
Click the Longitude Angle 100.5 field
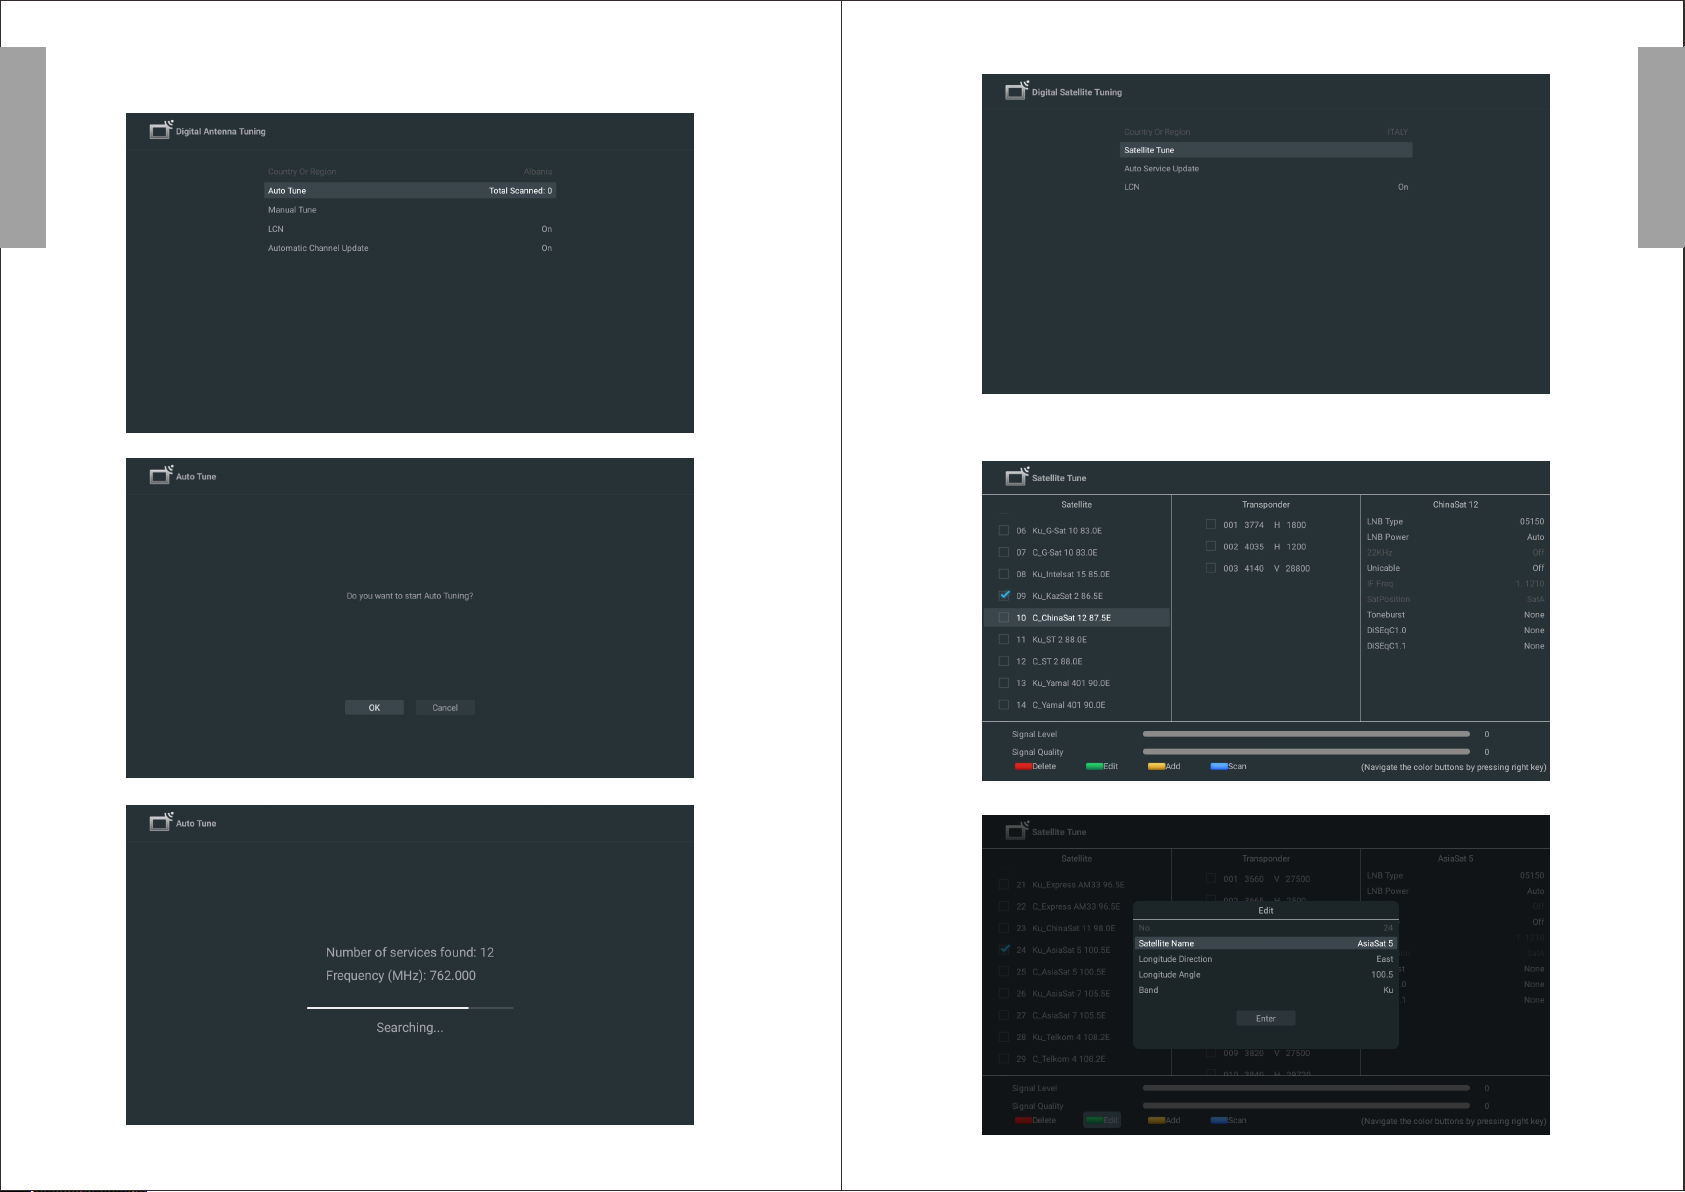[x=1265, y=974]
